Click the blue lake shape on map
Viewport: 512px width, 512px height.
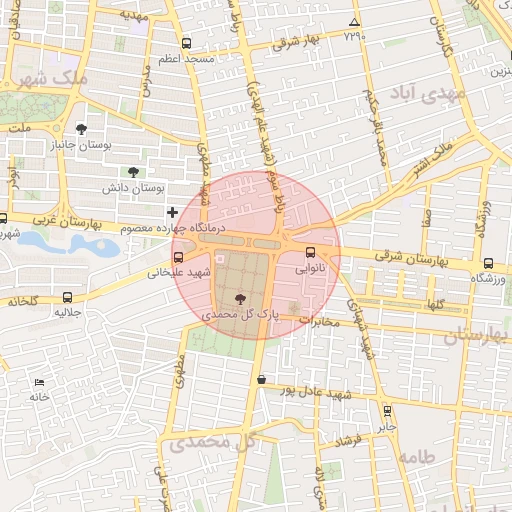68,244
